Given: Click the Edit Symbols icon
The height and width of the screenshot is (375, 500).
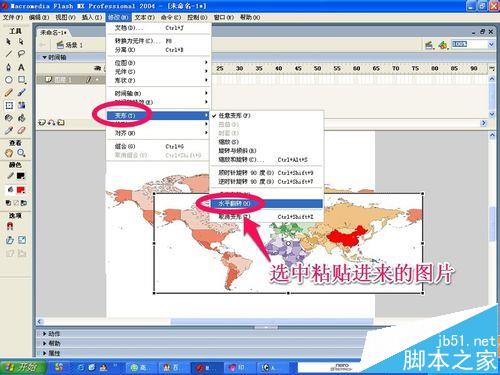Looking at the screenshot, I should point(443,45).
